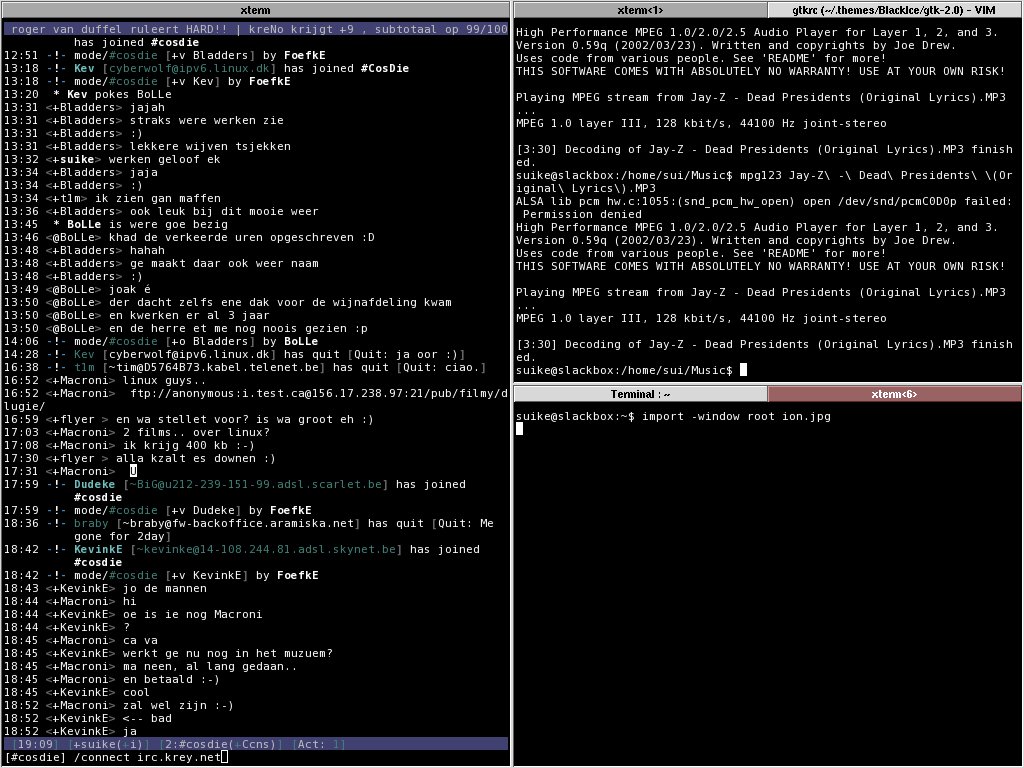Click the first 'THIS SOFTWARE COMES WITH ABSOLUTELY NO WARRANTY' line
The width and height of the screenshot is (1024, 768).
(760, 71)
